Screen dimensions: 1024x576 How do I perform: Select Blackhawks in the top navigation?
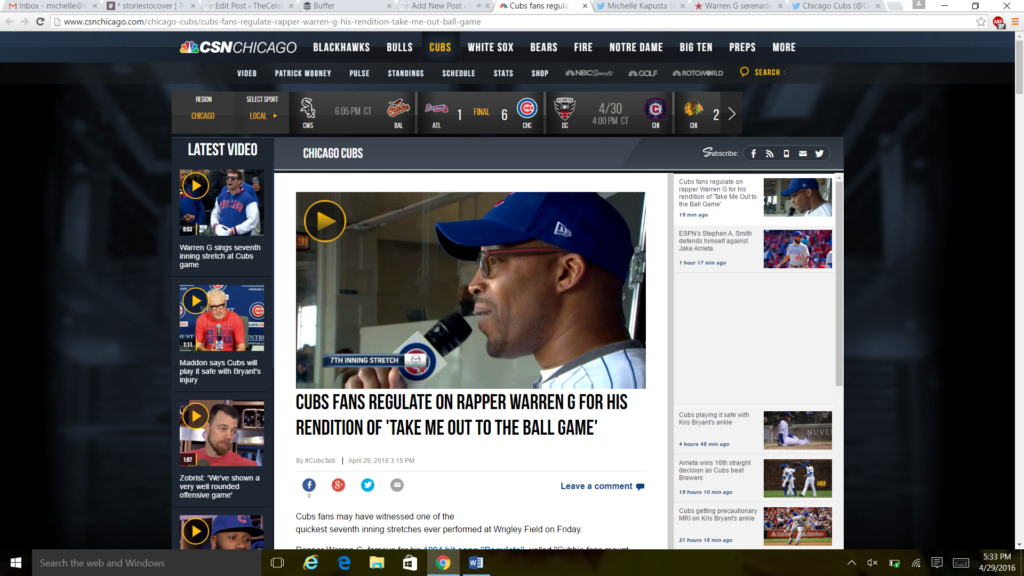[341, 47]
